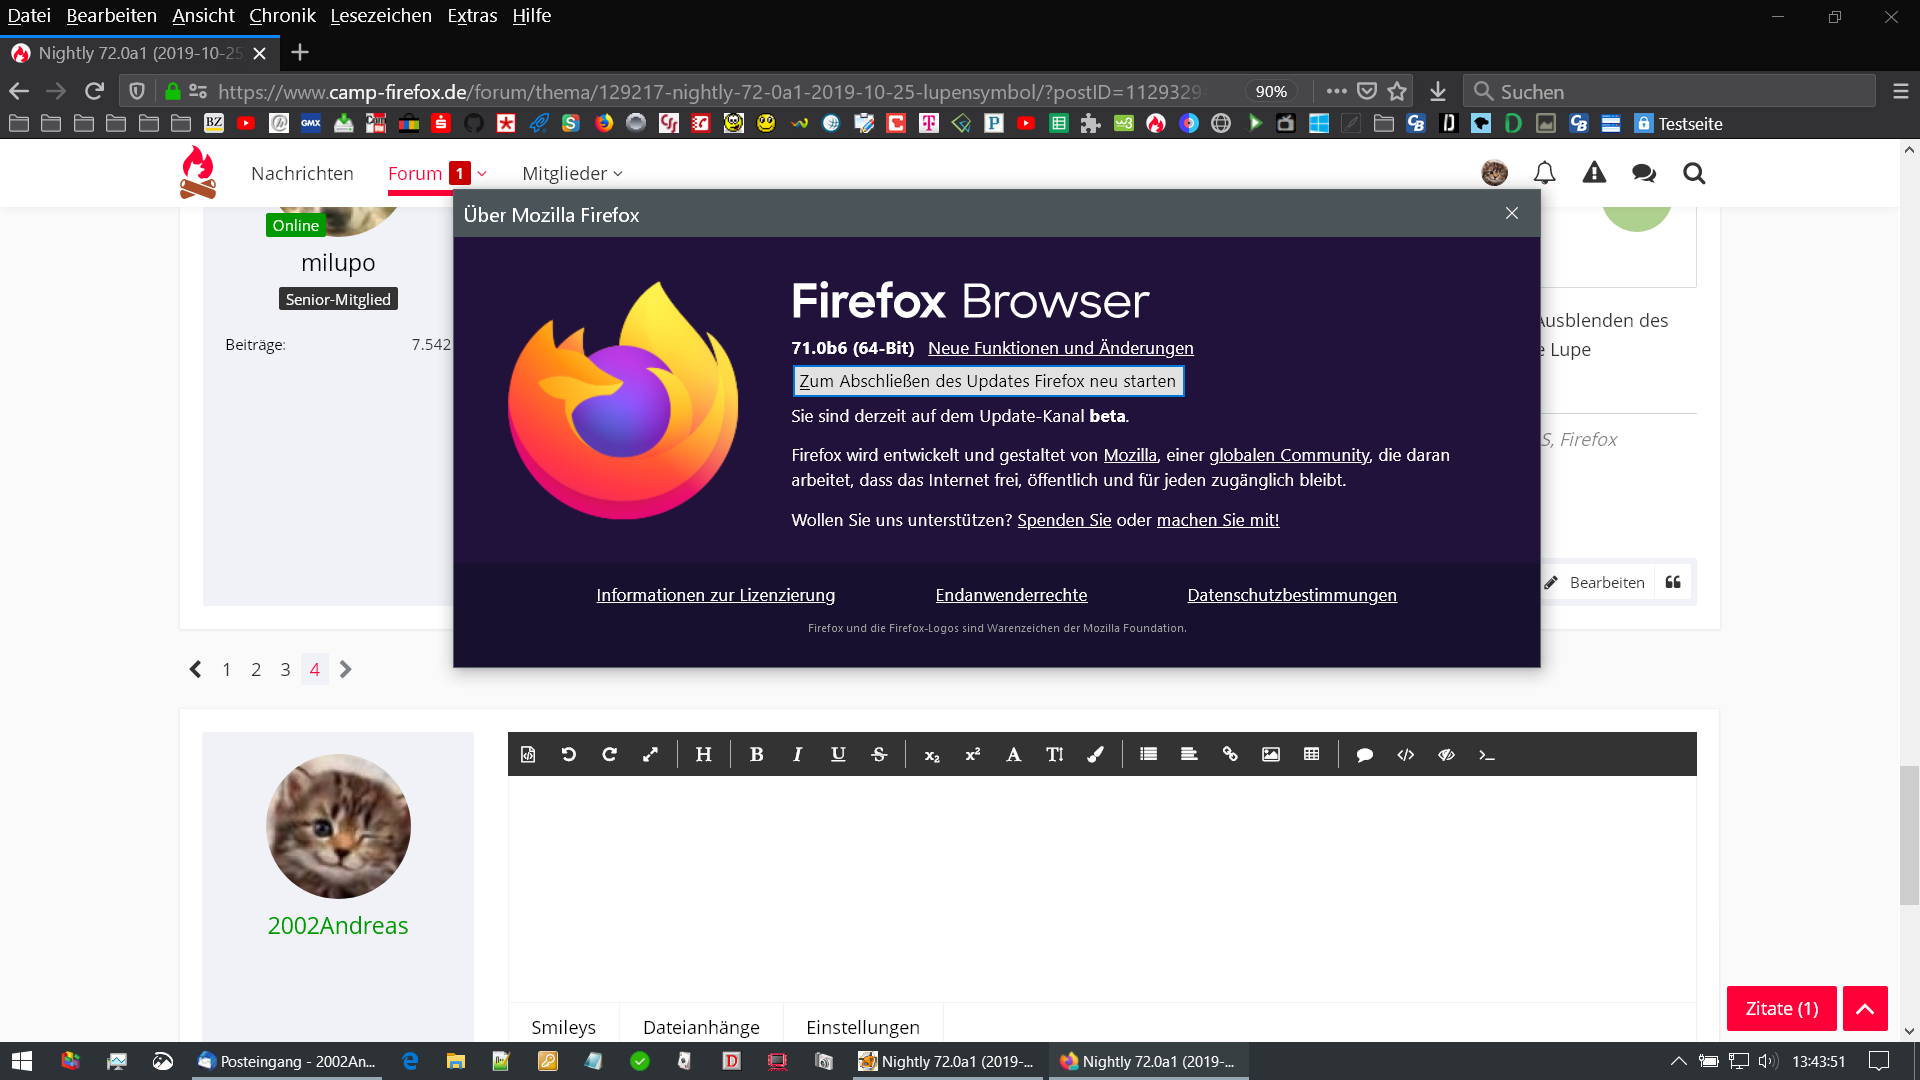Viewport: 1920px width, 1080px height.
Task: Open the Datenschutzbestimmungen link
Action: [x=1291, y=595]
